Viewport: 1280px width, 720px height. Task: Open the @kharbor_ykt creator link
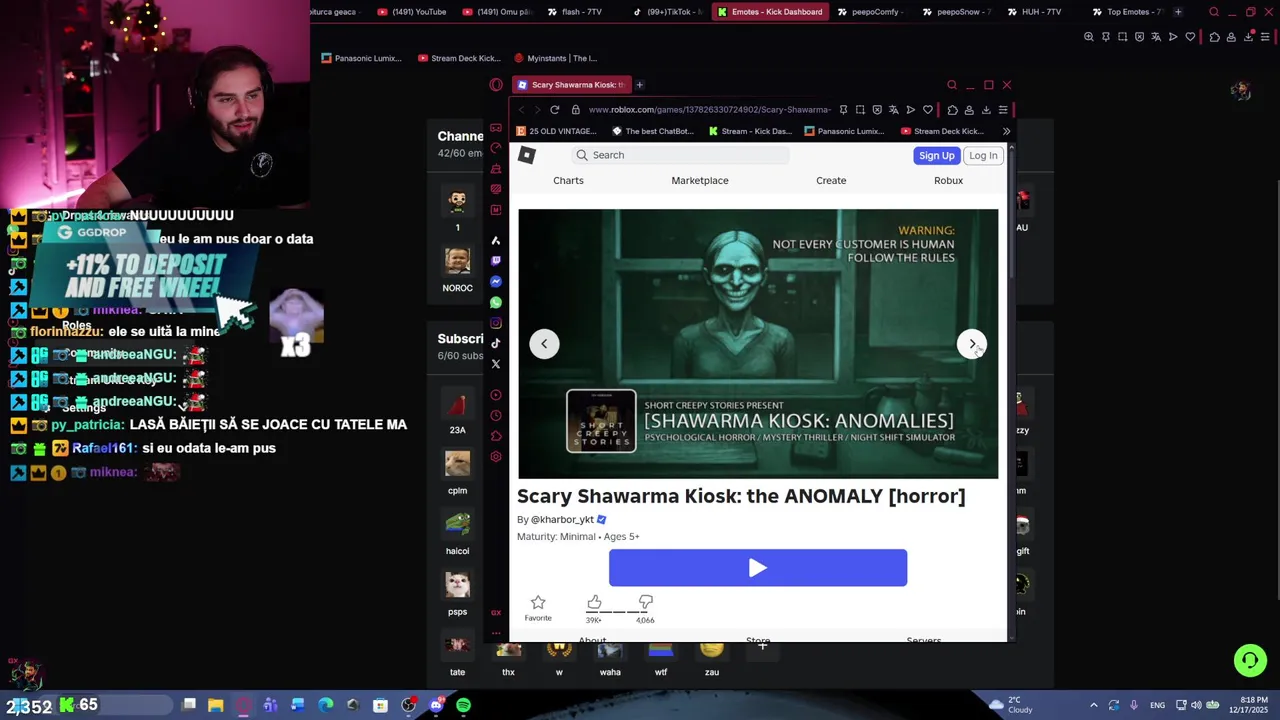coord(562,520)
